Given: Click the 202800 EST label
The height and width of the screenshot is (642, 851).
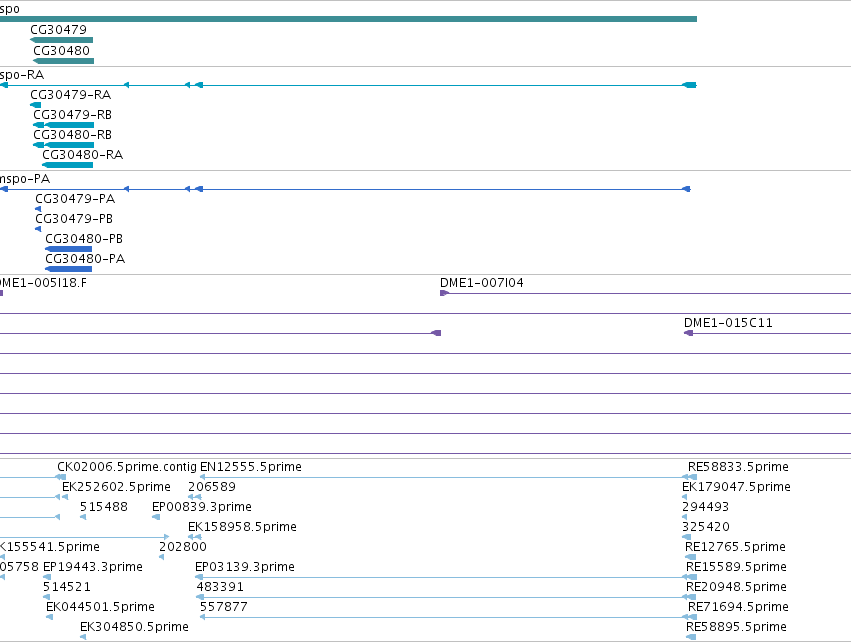Looking at the screenshot, I should point(183,547).
